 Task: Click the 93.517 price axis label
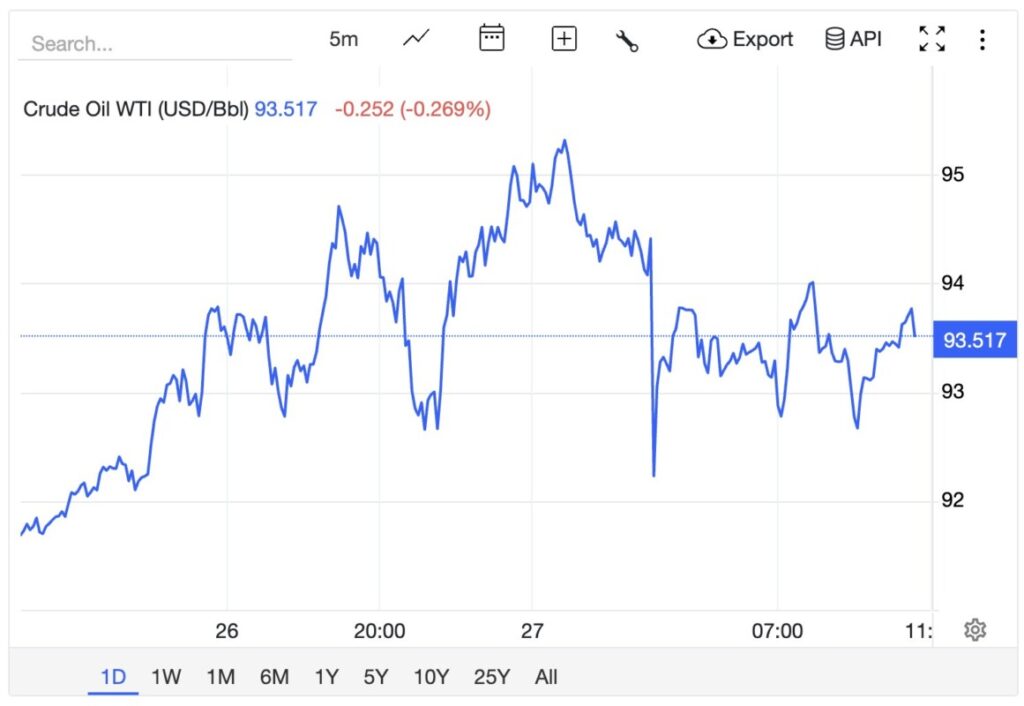pyautogui.click(x=975, y=340)
